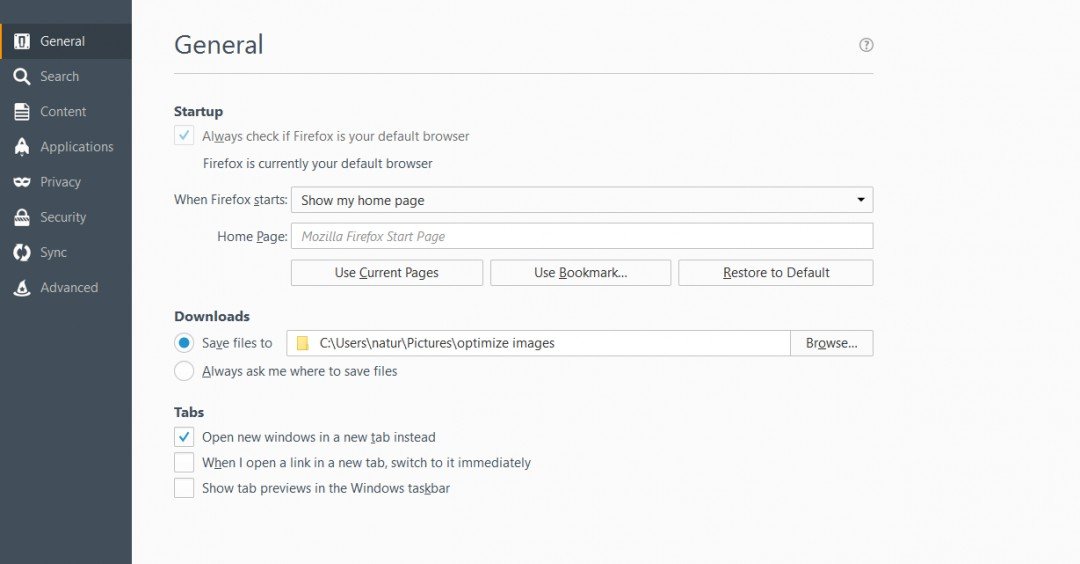Click the Startup section heading
The height and width of the screenshot is (564, 1080).
pos(198,112)
